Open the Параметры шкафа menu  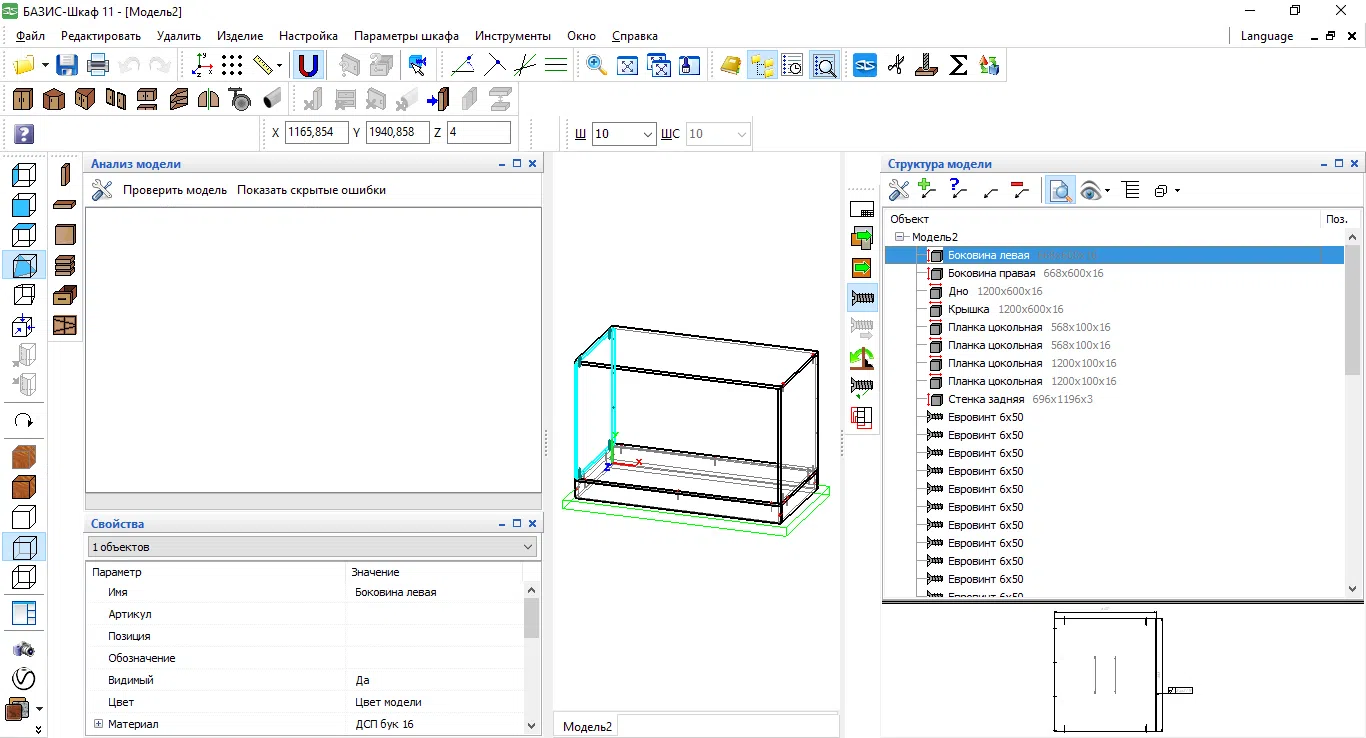406,36
